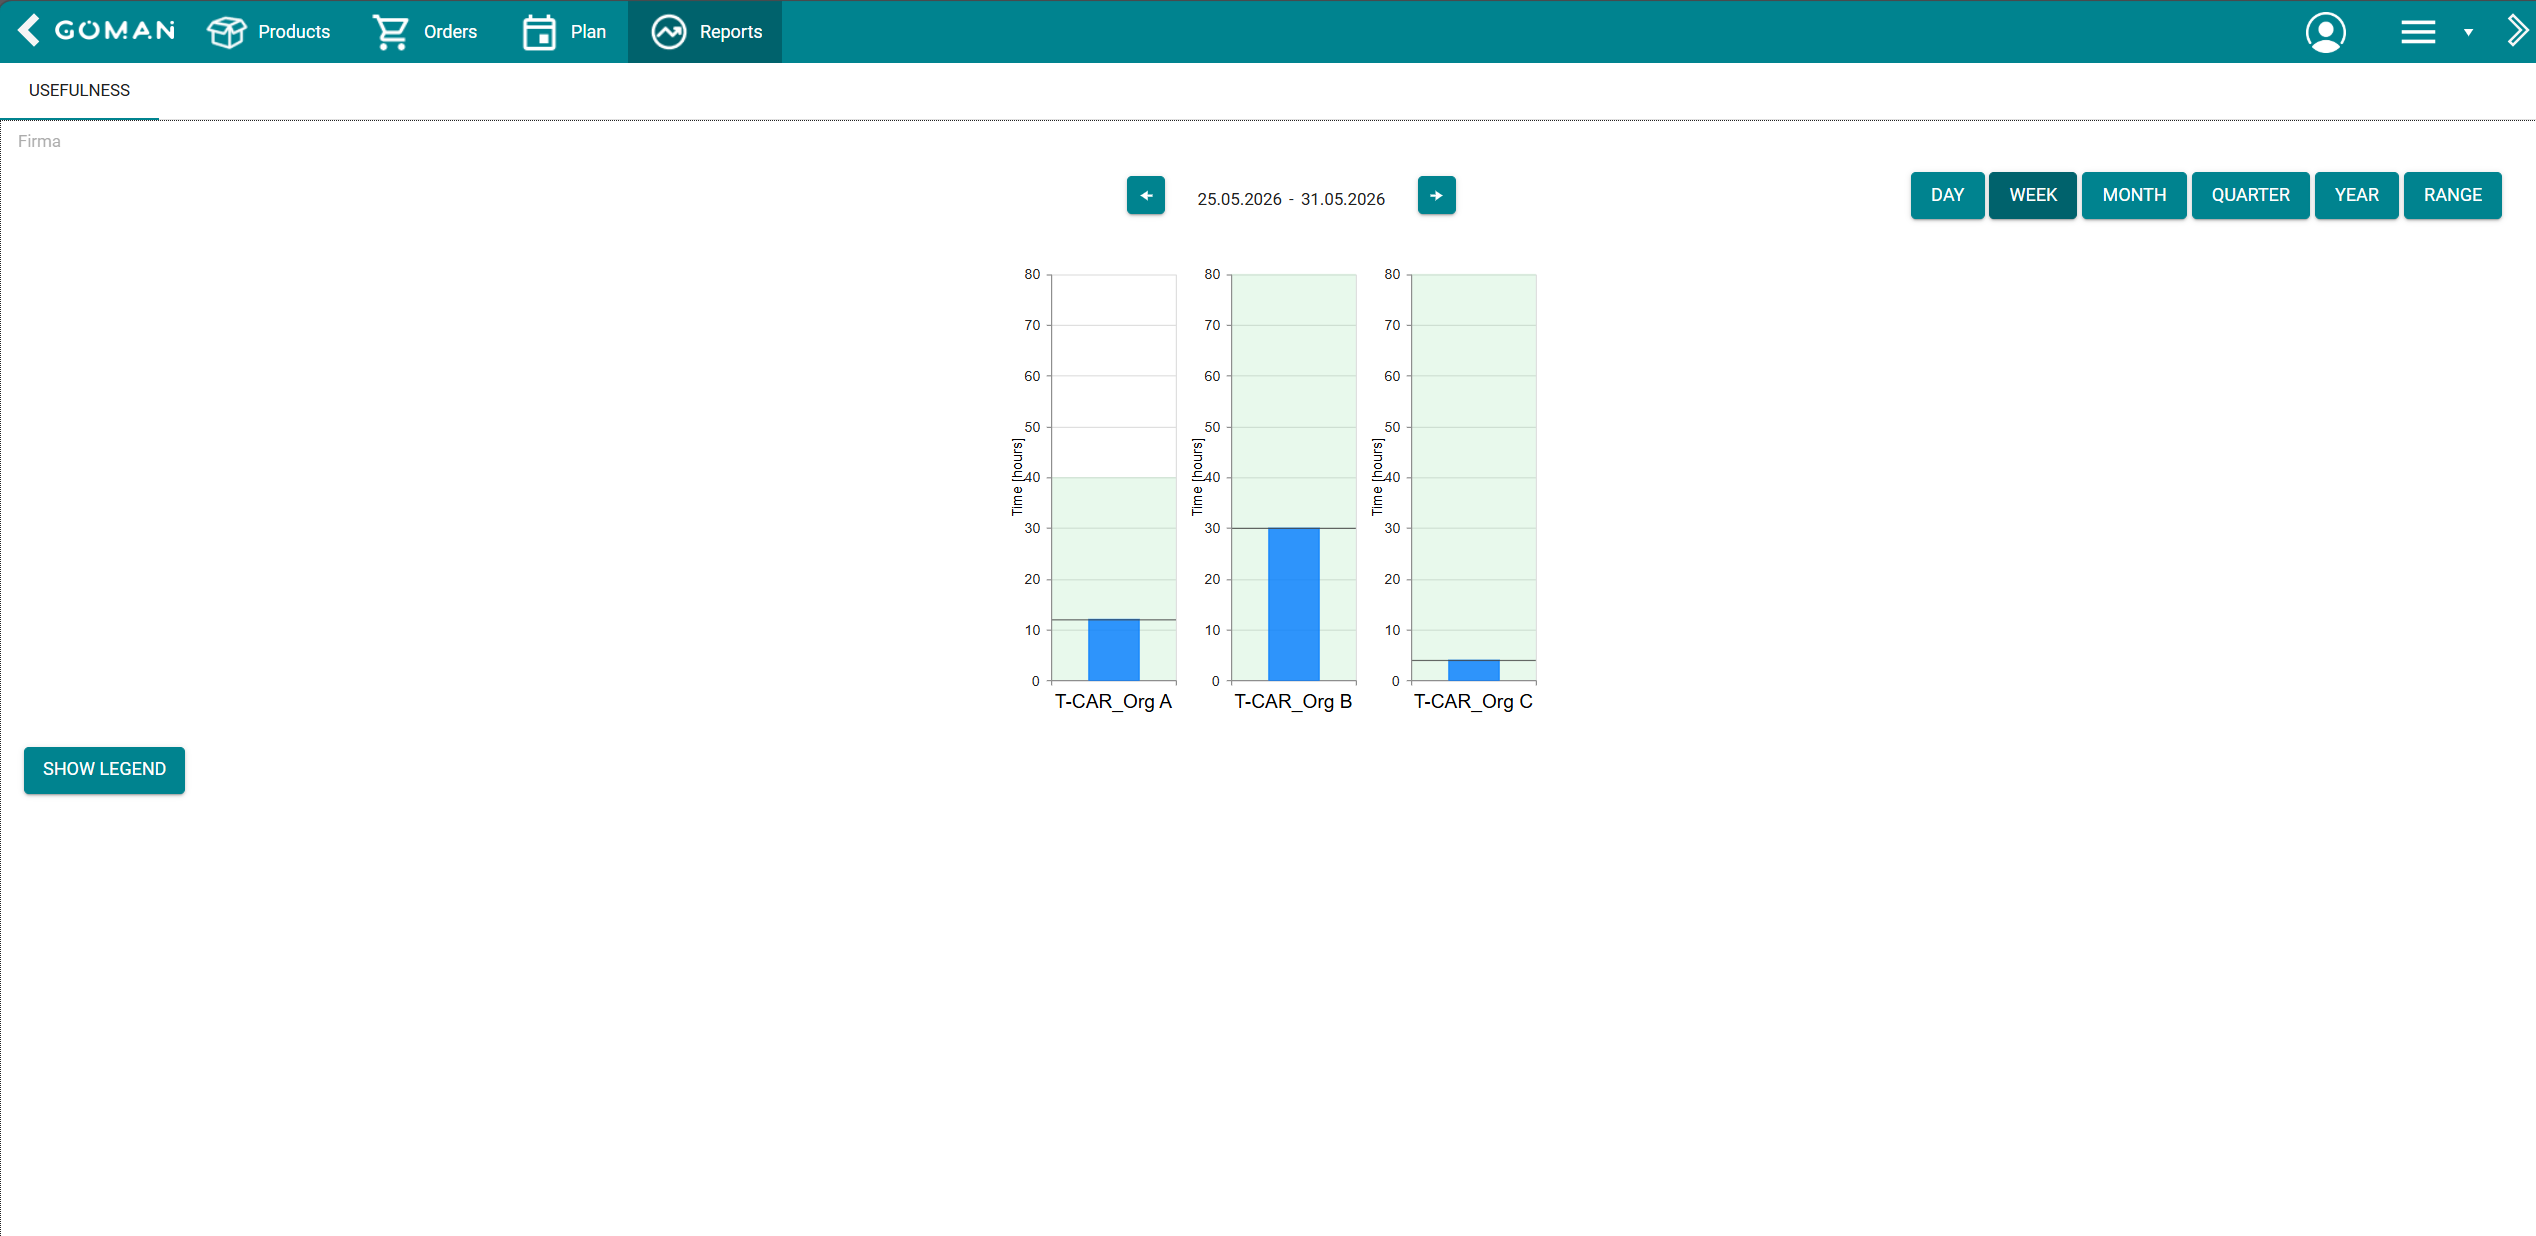Go to next week with right arrow
The image size is (2536, 1236).
1436,195
